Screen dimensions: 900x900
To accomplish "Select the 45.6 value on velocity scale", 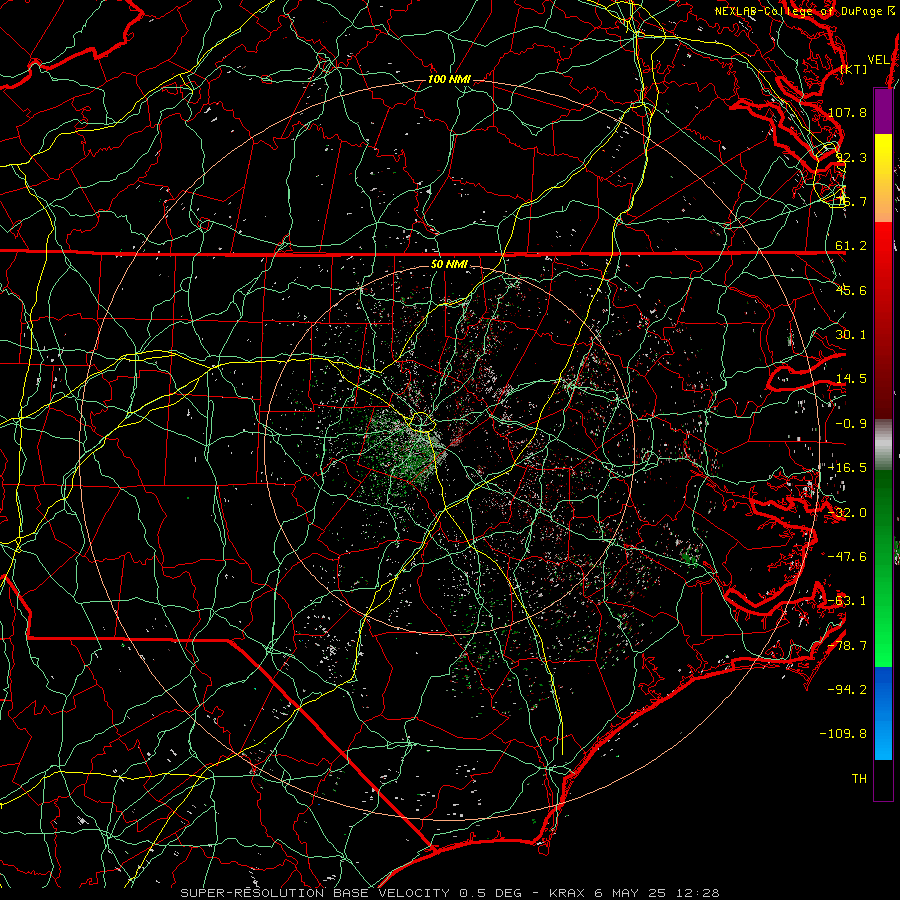I will 851,290.
